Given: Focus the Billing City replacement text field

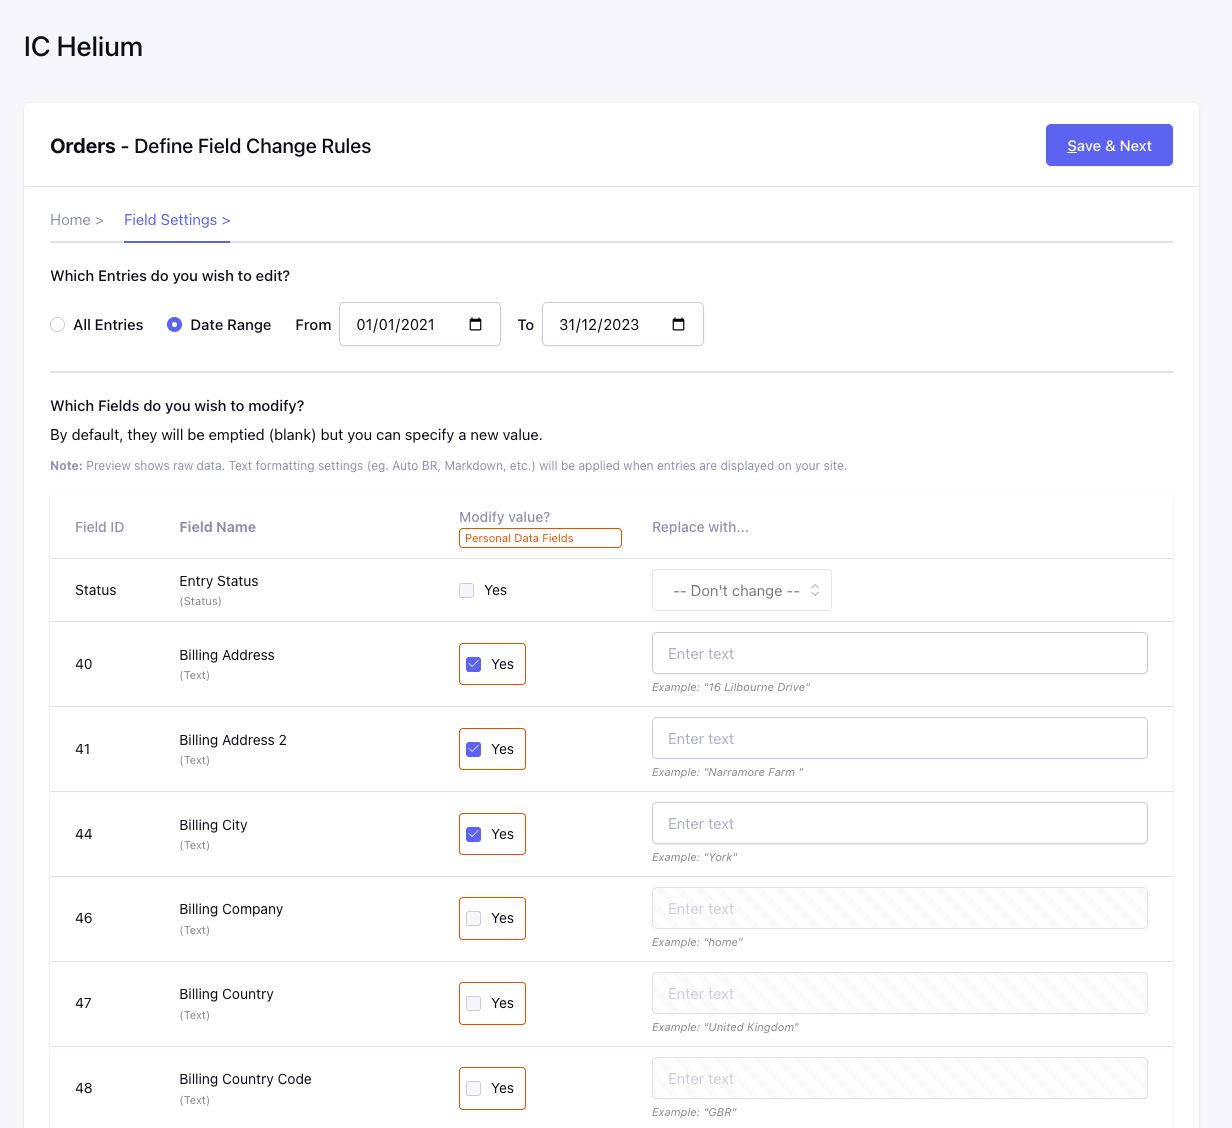Looking at the screenshot, I should point(899,823).
